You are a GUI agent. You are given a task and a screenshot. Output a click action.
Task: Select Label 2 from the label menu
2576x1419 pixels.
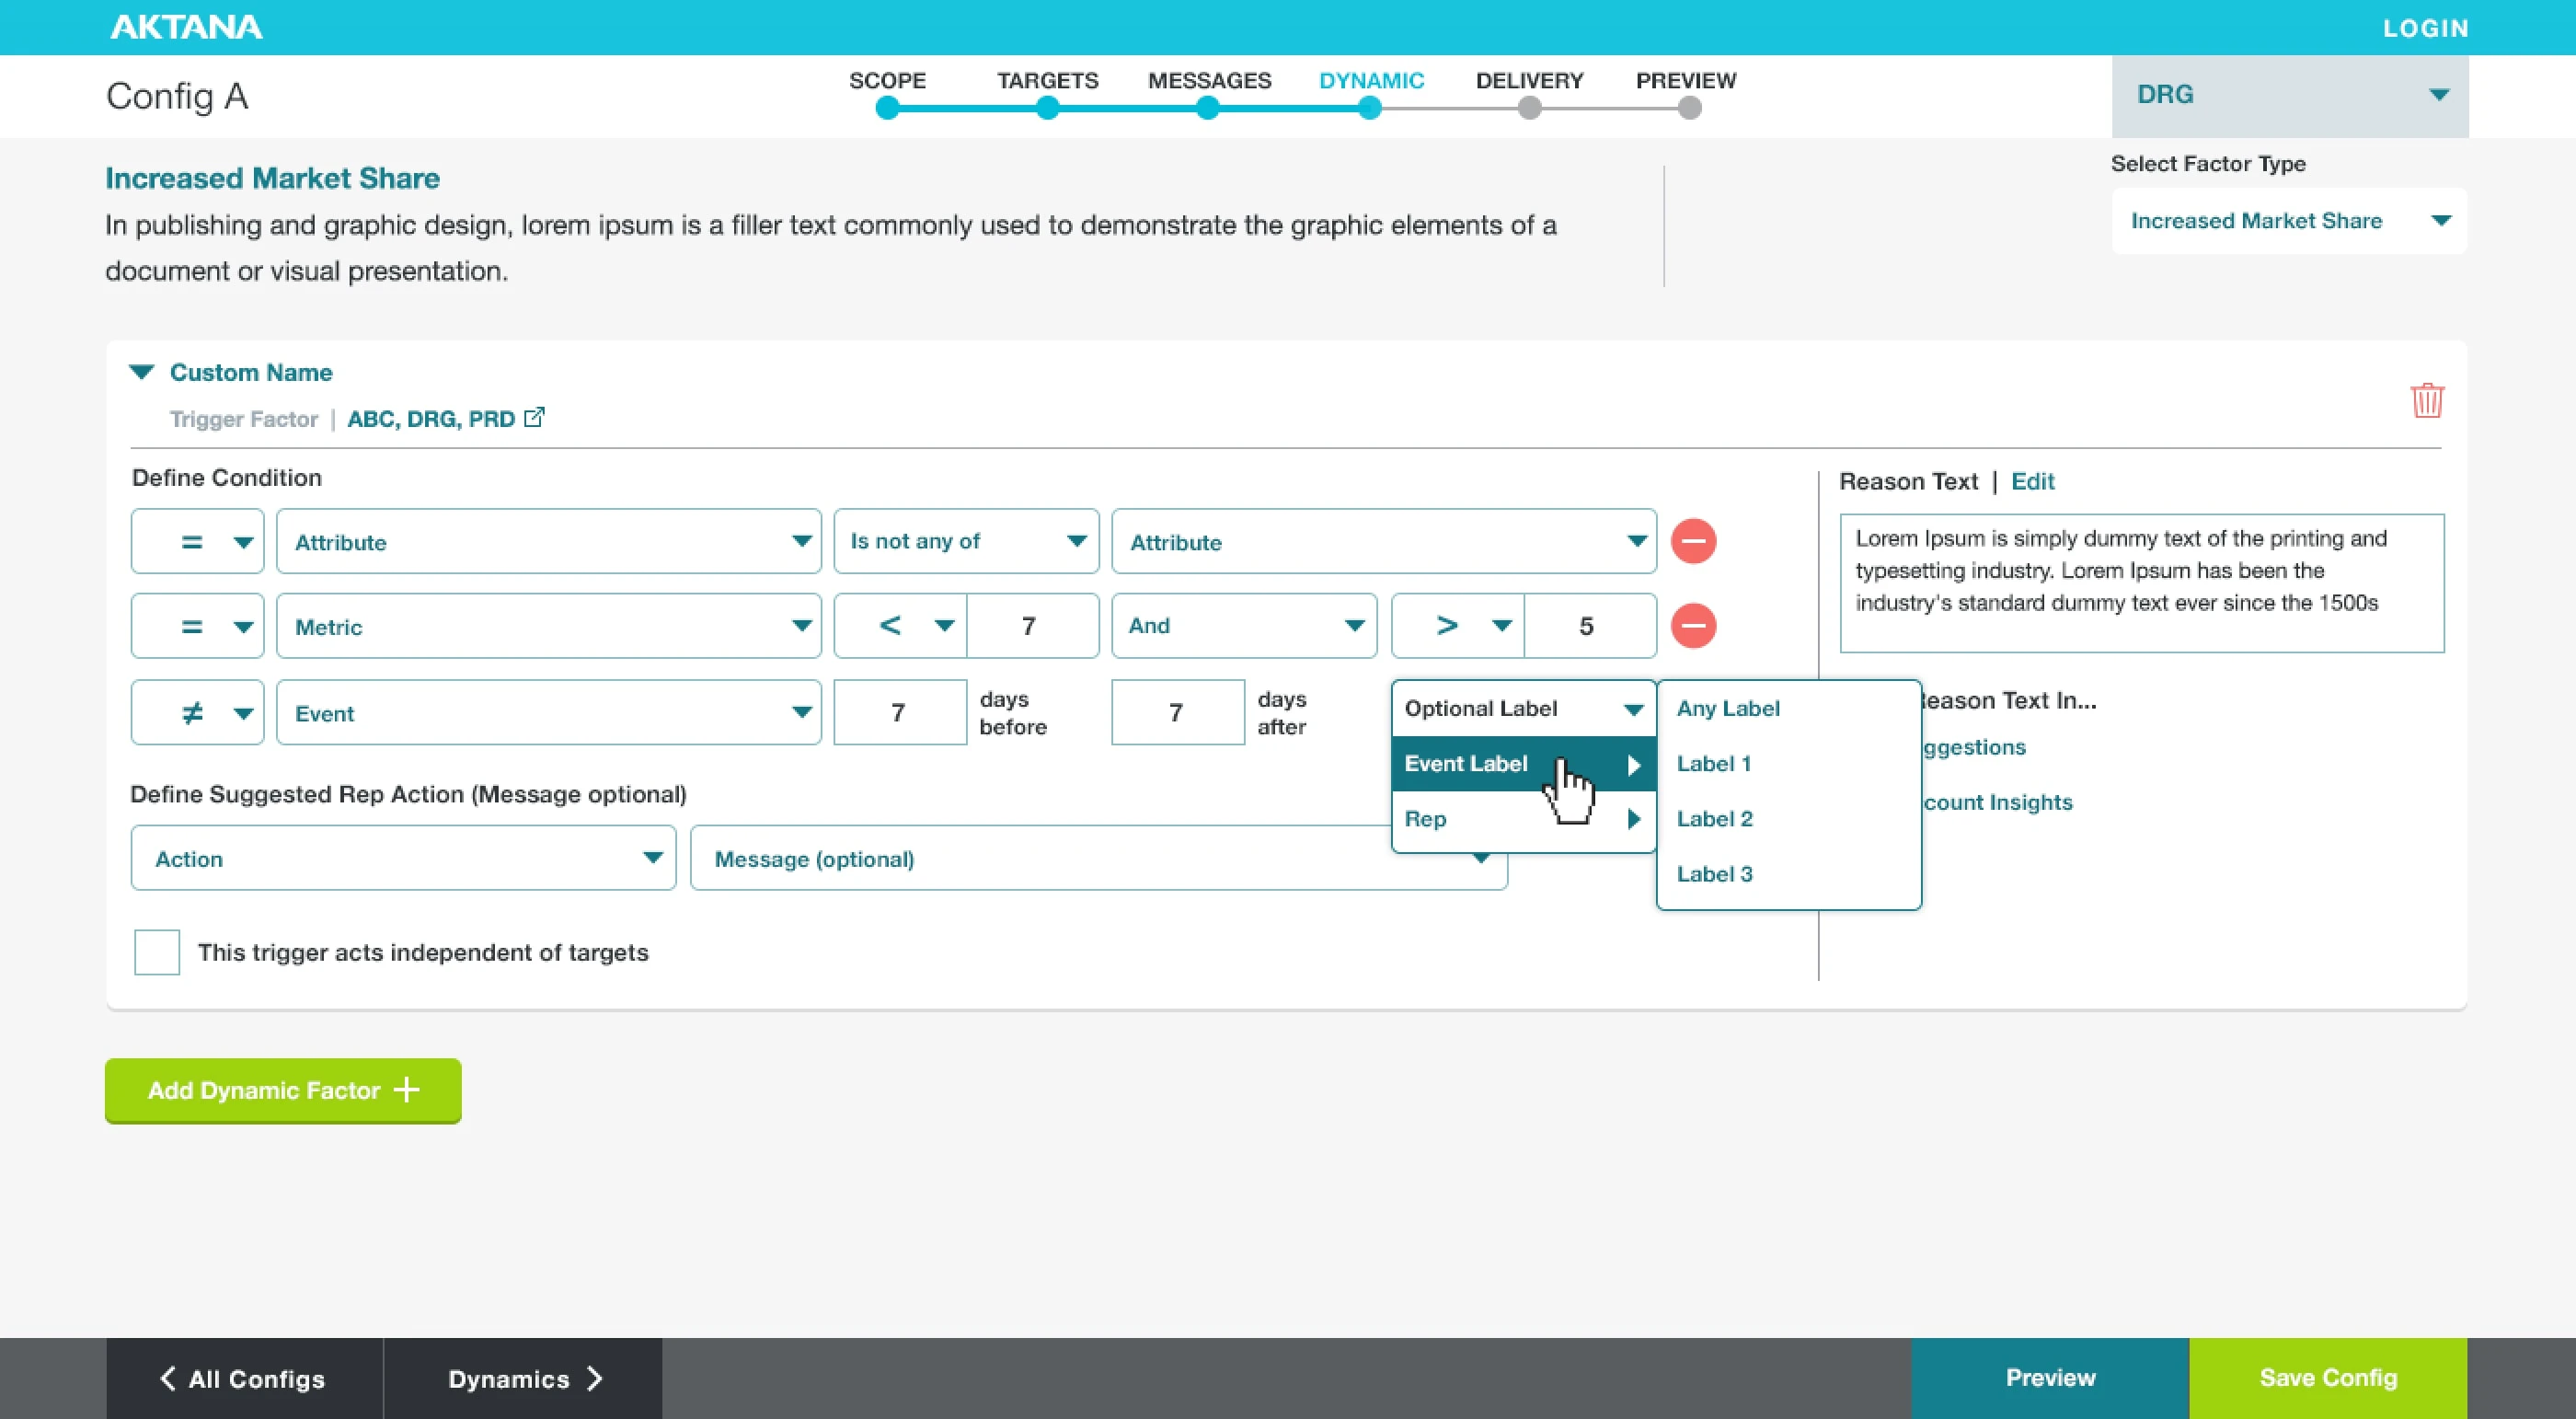pyautogui.click(x=1714, y=818)
